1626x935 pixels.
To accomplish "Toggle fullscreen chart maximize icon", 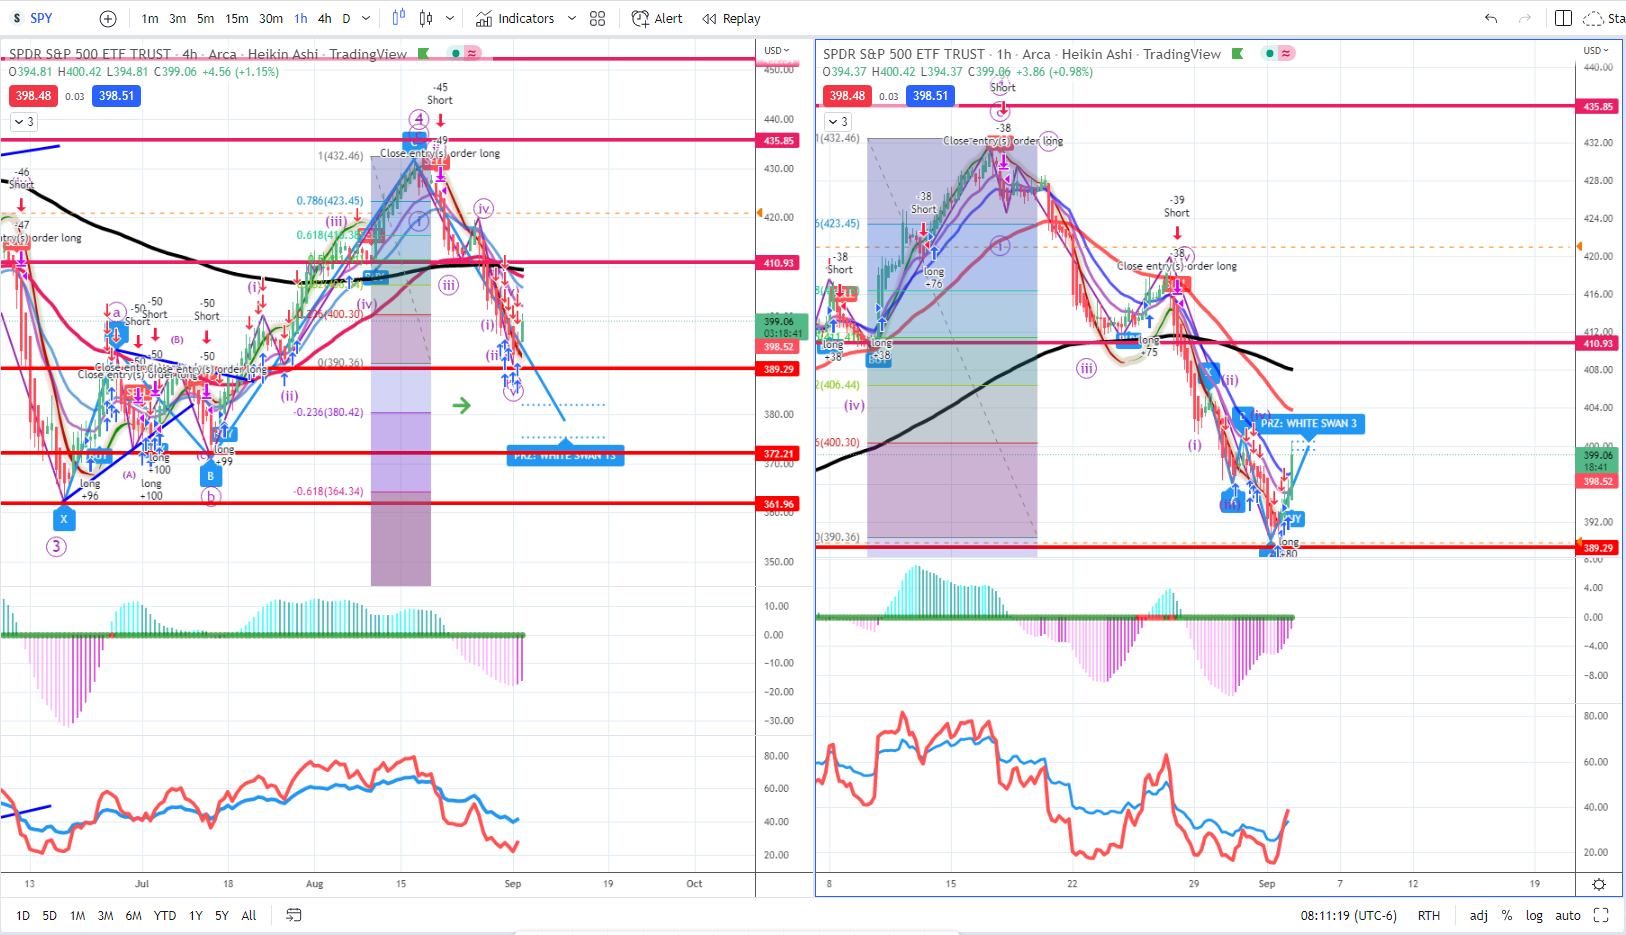I will pos(1601,915).
